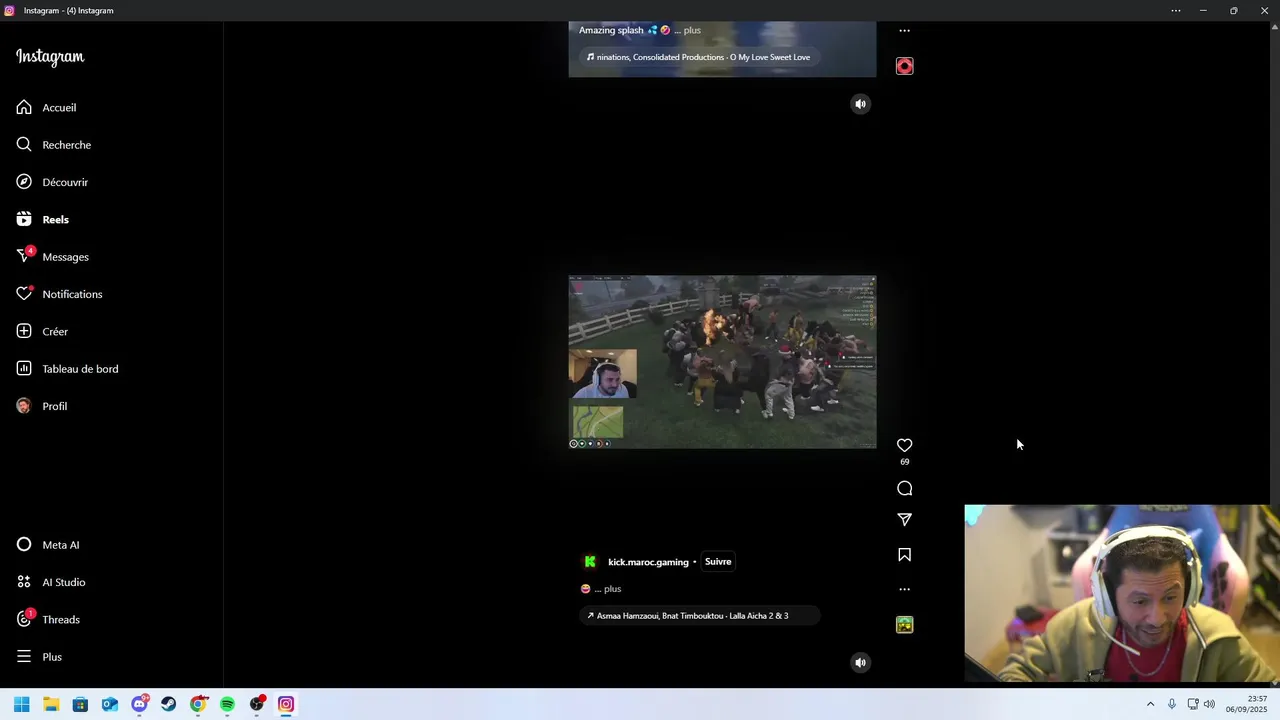Open Microsoft Store from taskbar
The width and height of the screenshot is (1280, 720).
(80, 704)
